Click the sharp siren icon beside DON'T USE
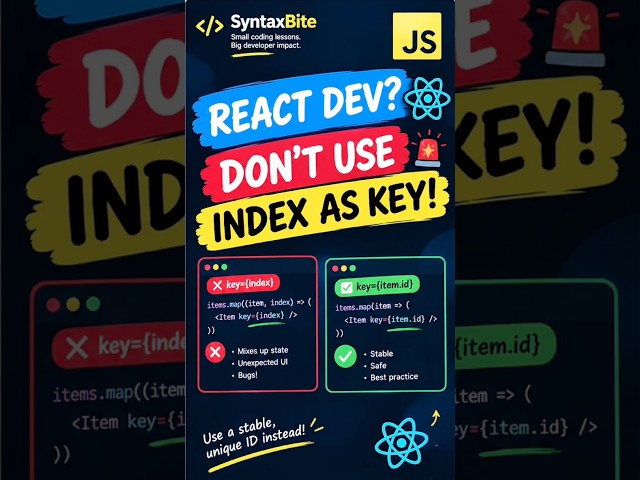Screen dimensions: 640x480 pyautogui.click(x=428, y=149)
